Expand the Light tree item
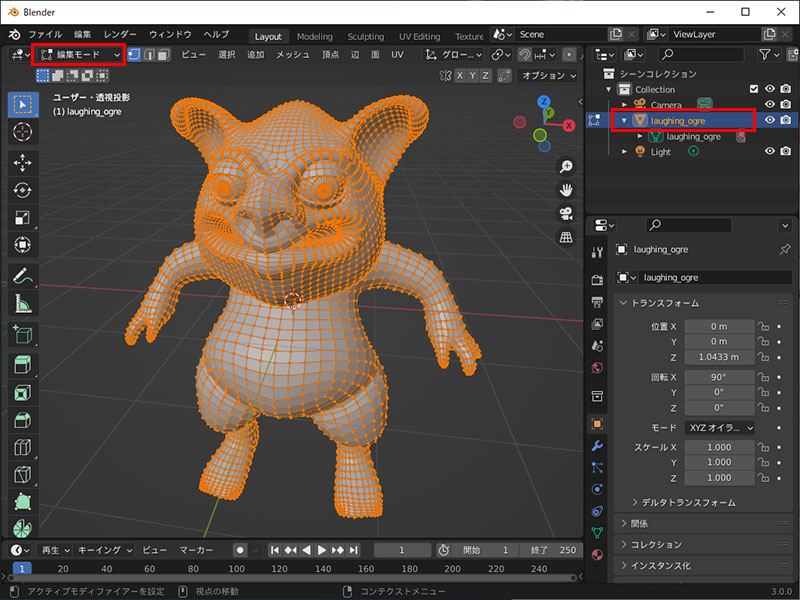 [624, 152]
